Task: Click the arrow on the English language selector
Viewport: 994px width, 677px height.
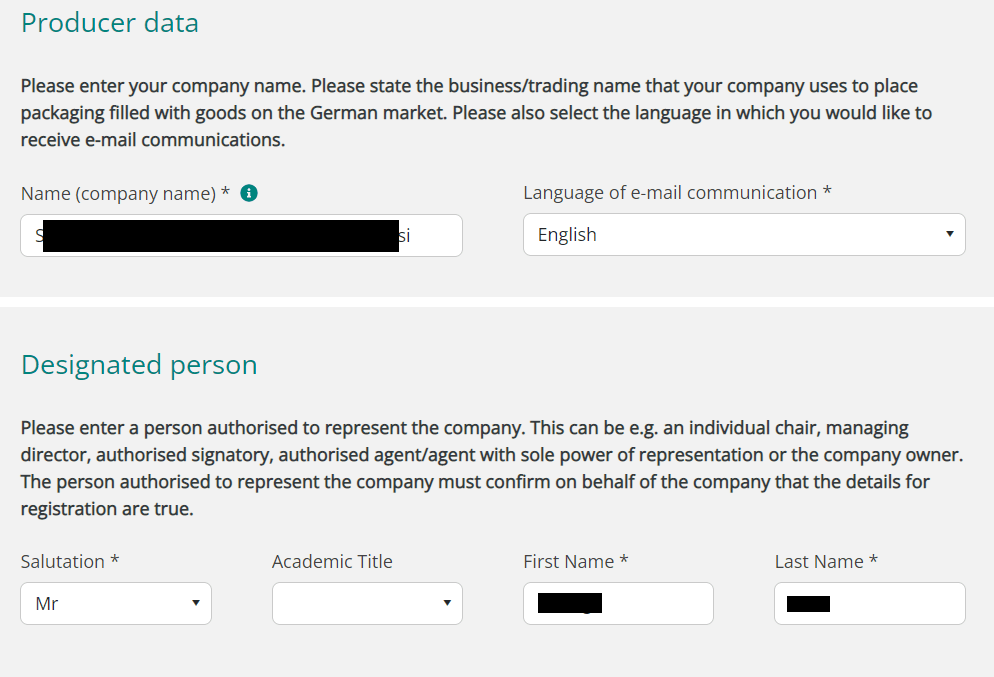Action: [x=950, y=234]
